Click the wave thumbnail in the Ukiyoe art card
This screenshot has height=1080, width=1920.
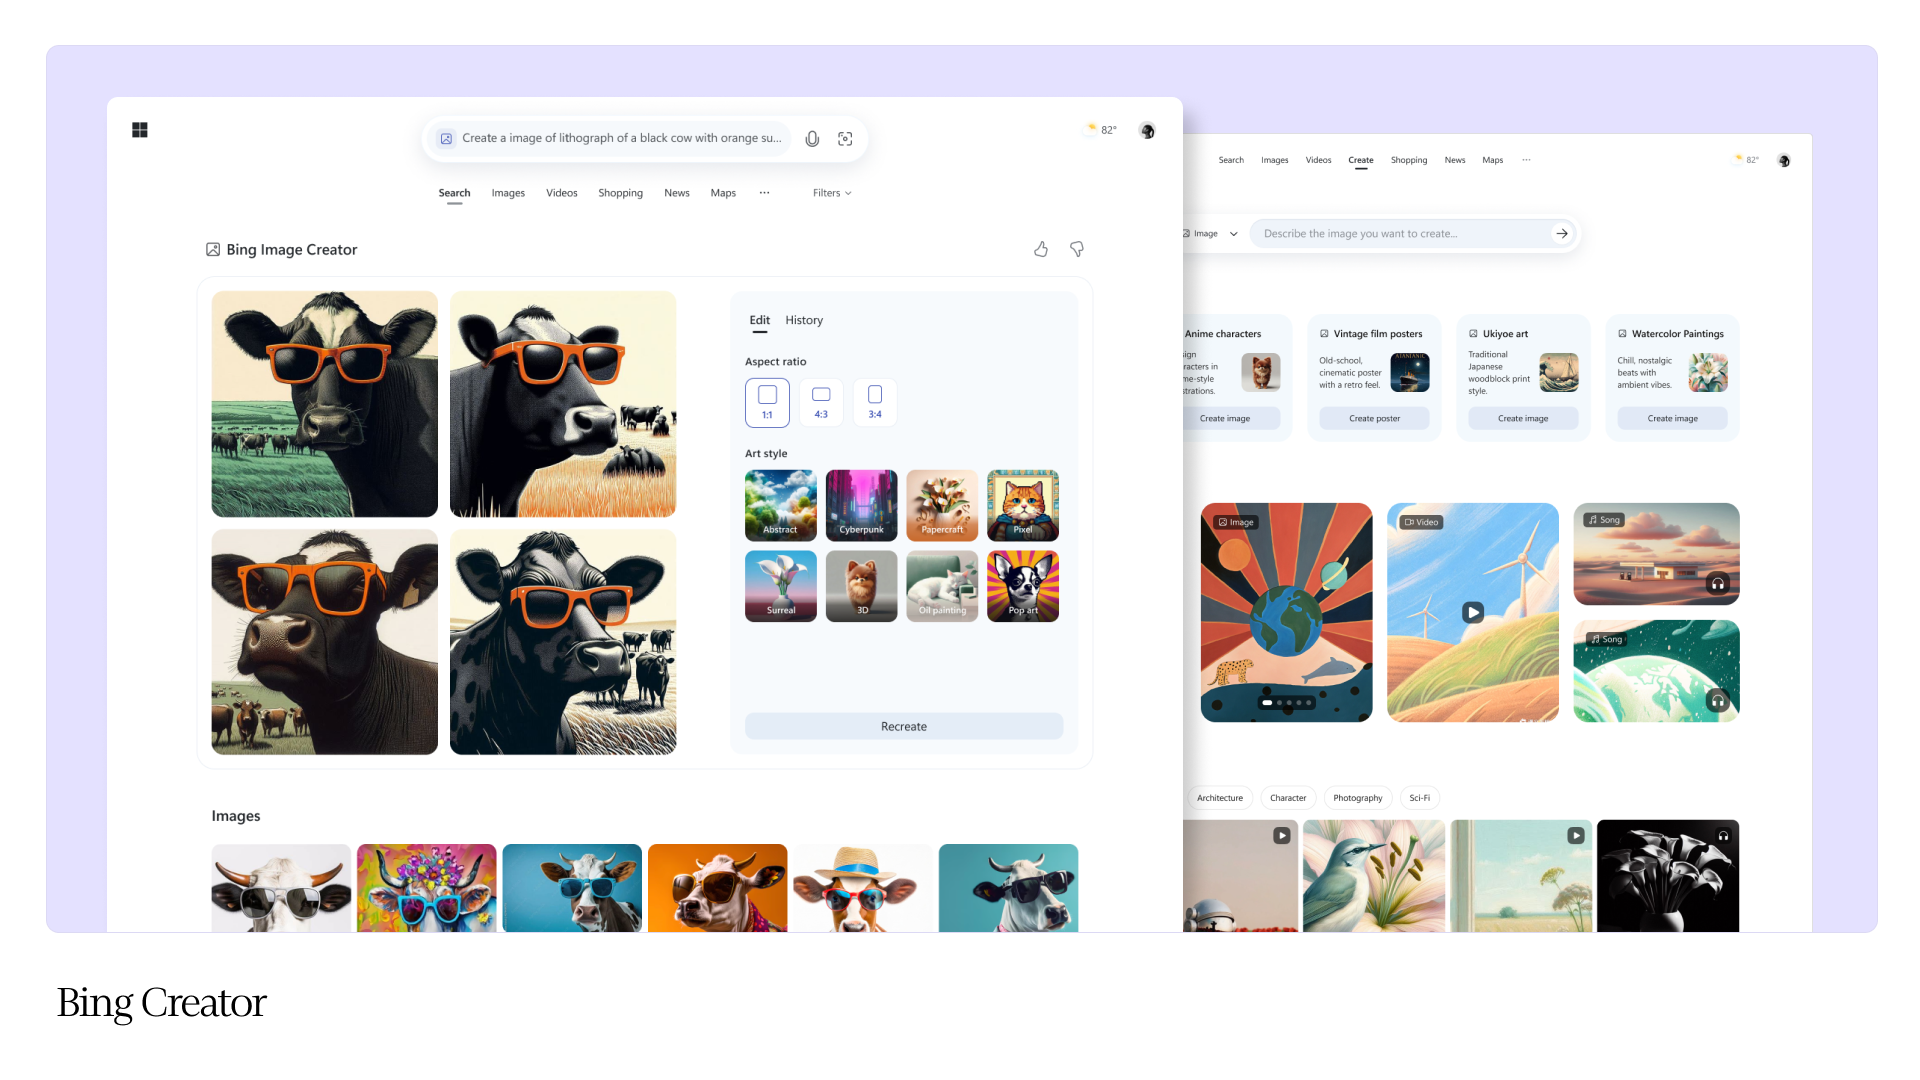coord(1559,373)
